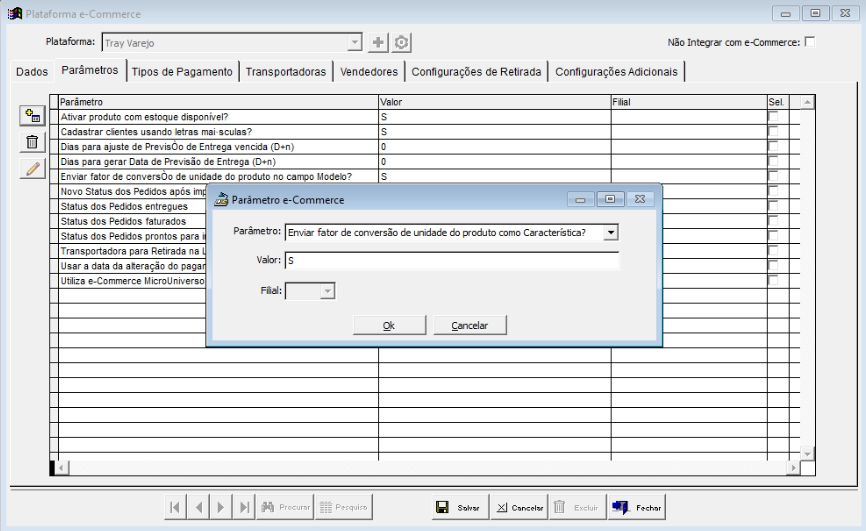Open Configurações Adicionais tab
This screenshot has width=866, height=531.
point(616,72)
